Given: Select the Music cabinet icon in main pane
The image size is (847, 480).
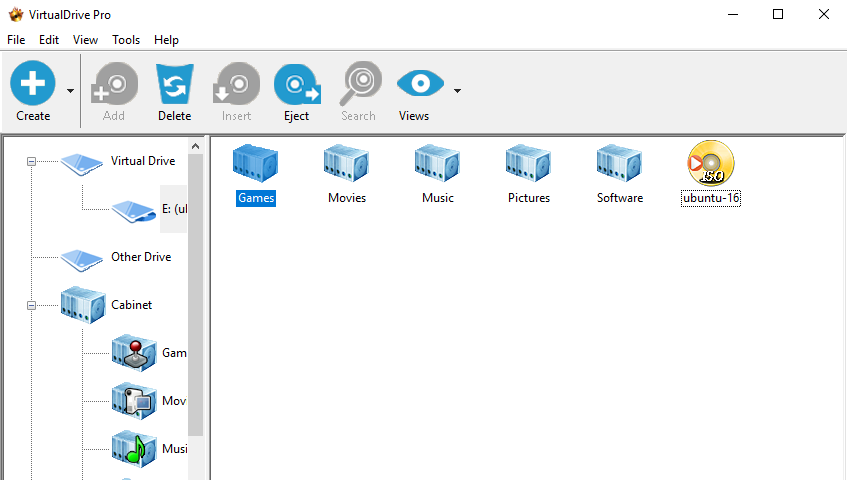Looking at the screenshot, I should [437, 163].
